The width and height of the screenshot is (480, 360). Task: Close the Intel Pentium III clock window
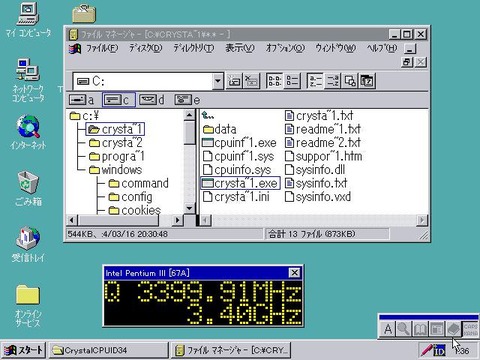(294, 273)
